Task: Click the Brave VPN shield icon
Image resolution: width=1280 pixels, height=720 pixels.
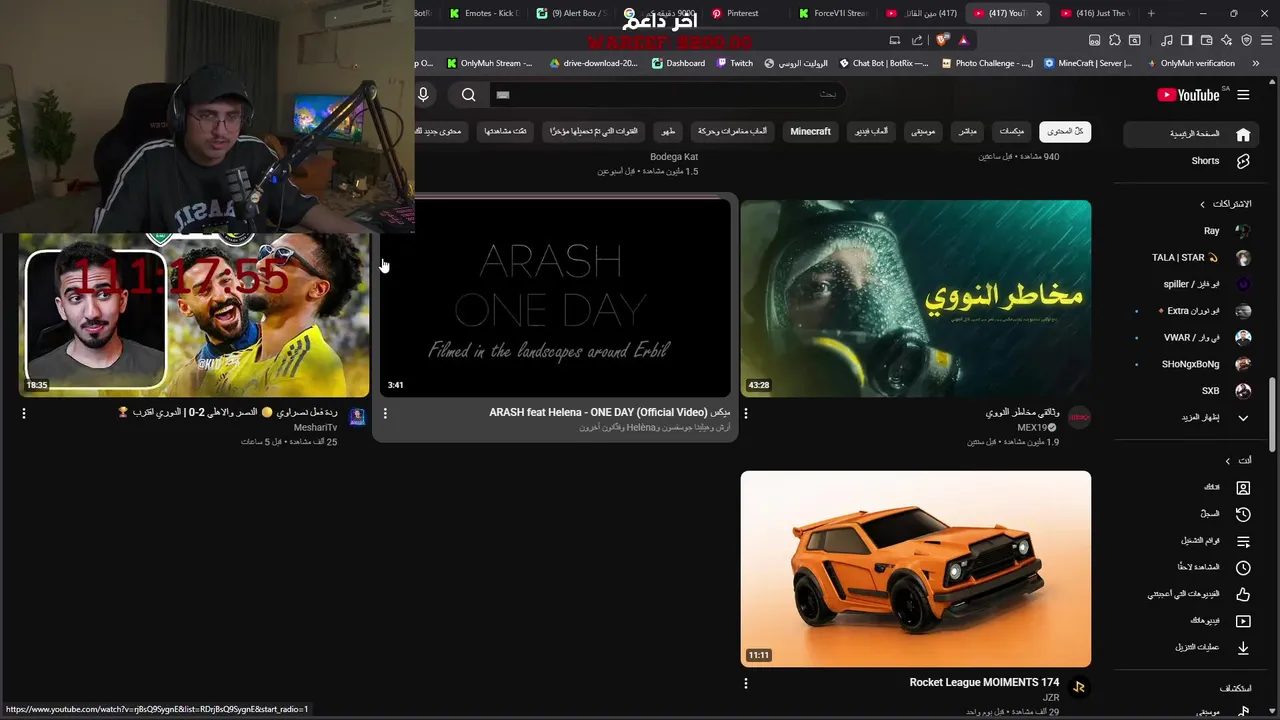Action: click(1246, 40)
